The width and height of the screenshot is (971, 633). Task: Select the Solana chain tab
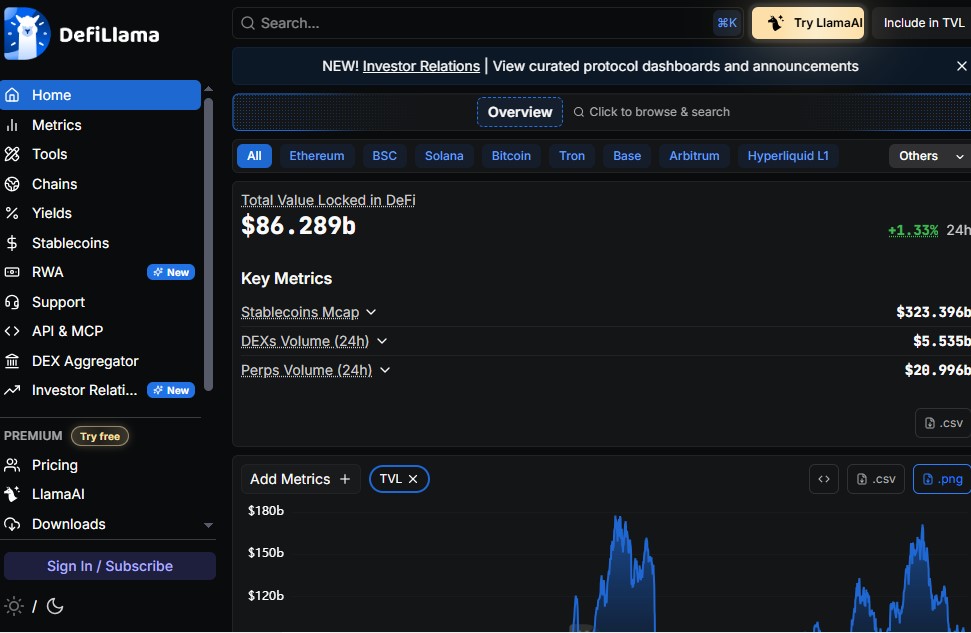444,156
